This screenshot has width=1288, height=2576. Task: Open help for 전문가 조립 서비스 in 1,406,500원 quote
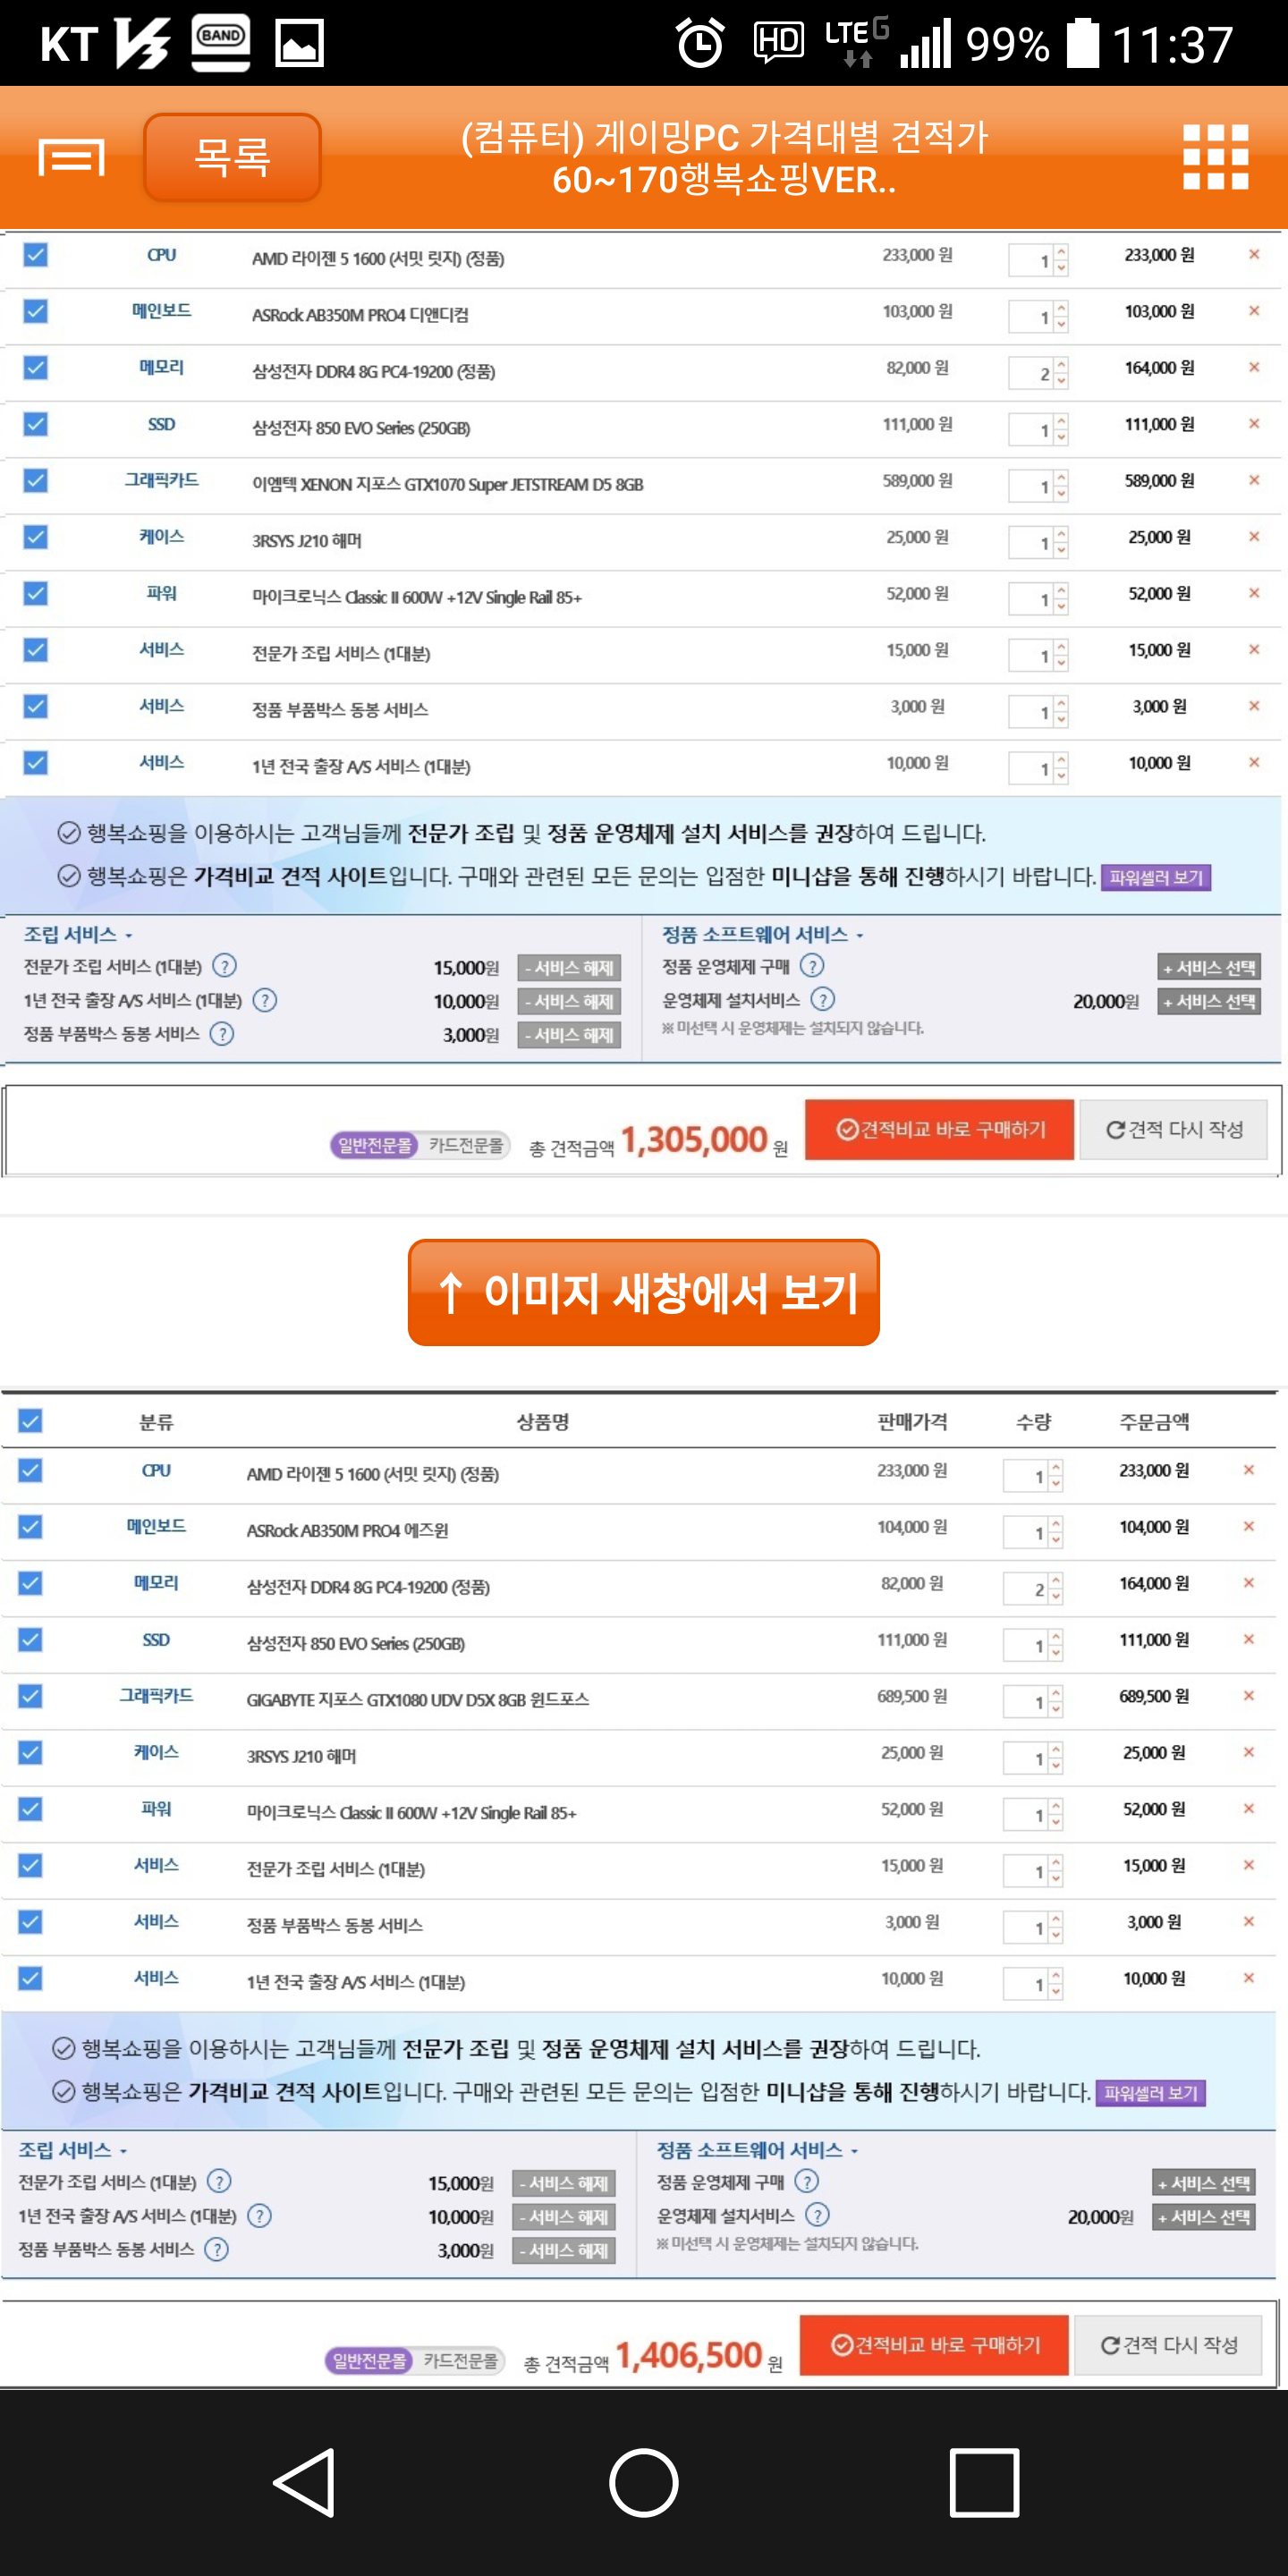point(220,2181)
